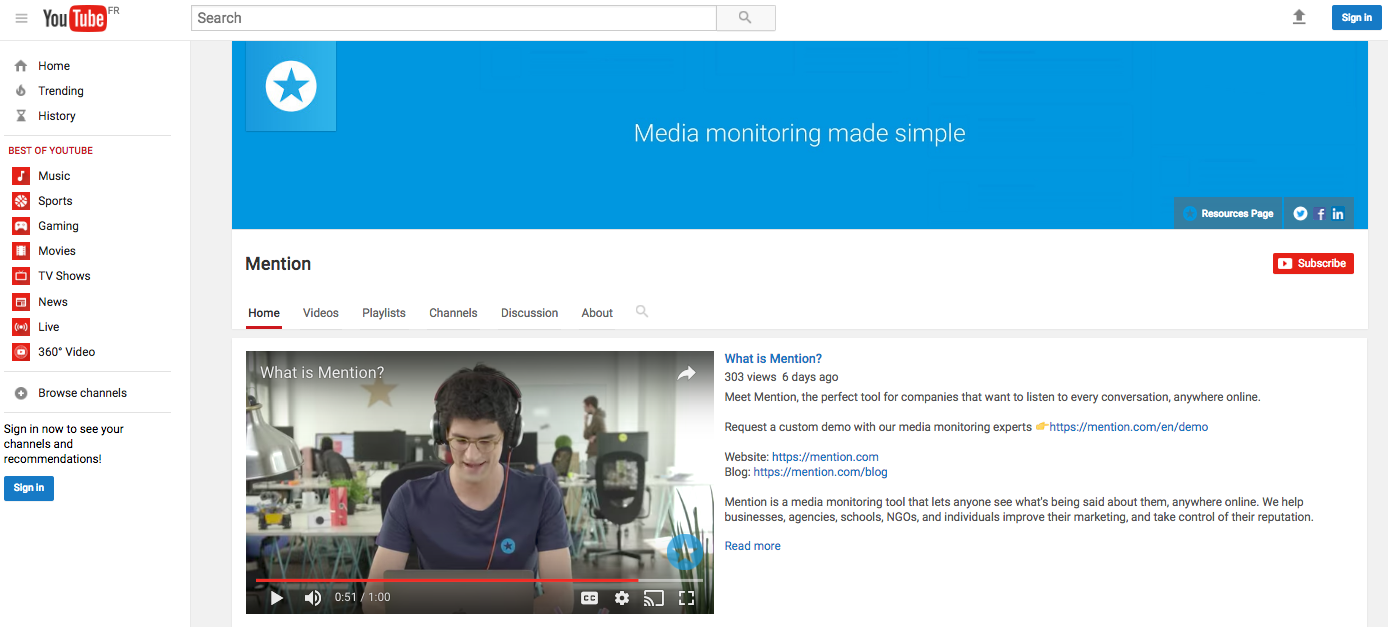Screen dimensions: 1388x627
Task: Open the Live category
Action: click(36, 327)
